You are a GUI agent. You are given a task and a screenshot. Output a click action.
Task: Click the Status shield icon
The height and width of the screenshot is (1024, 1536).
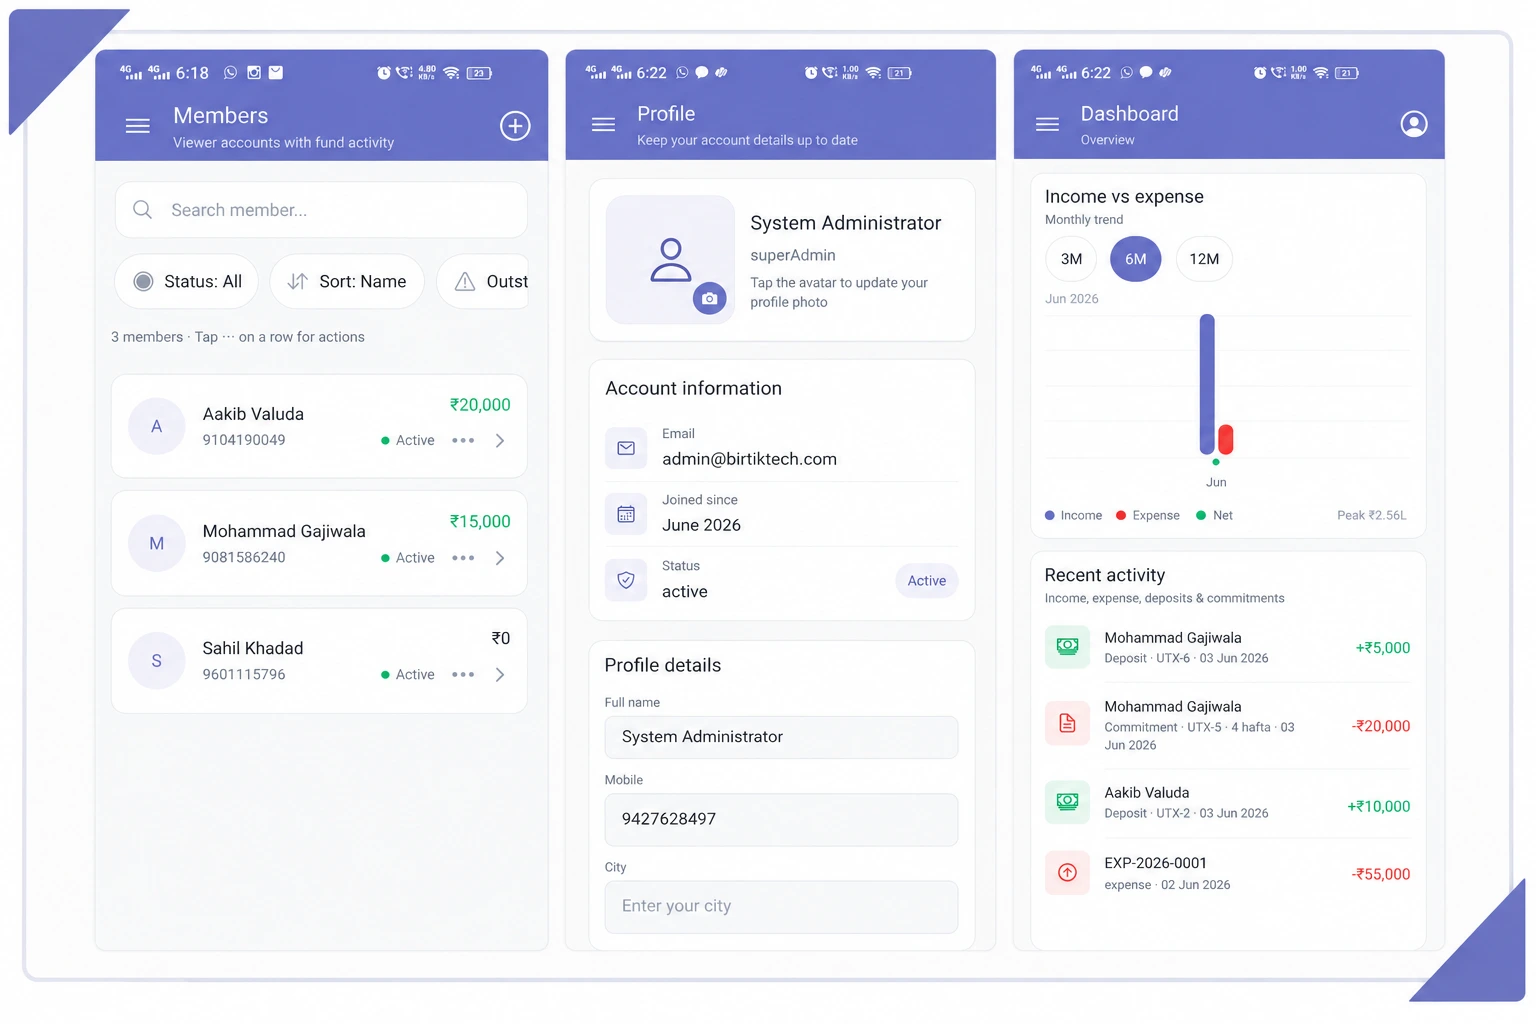coord(626,580)
